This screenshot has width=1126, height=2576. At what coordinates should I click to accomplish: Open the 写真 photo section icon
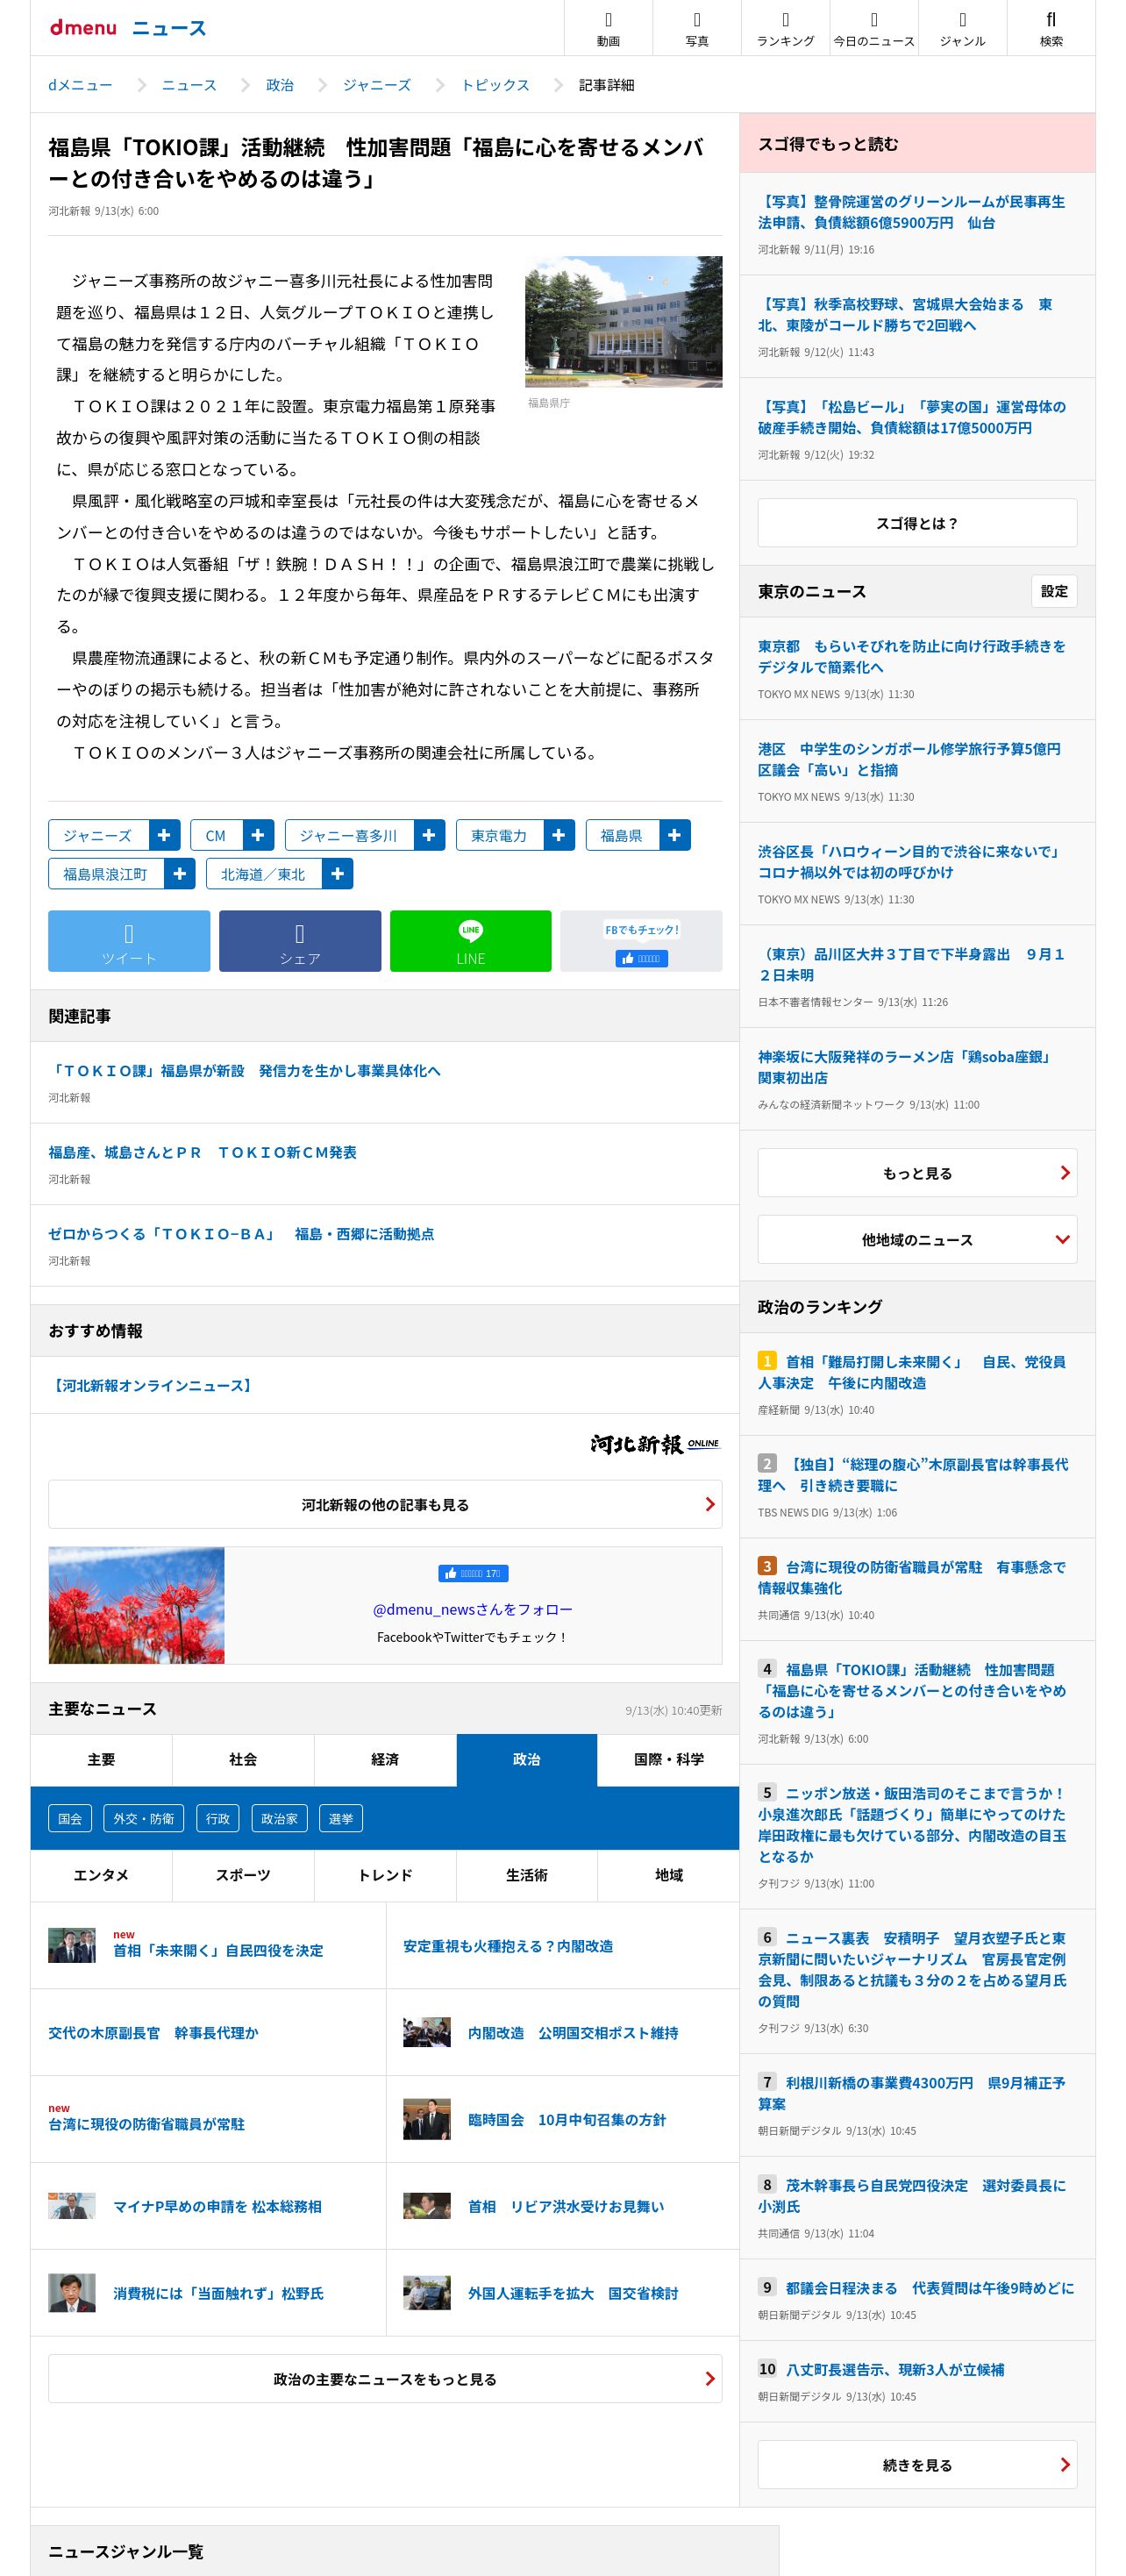point(697,28)
